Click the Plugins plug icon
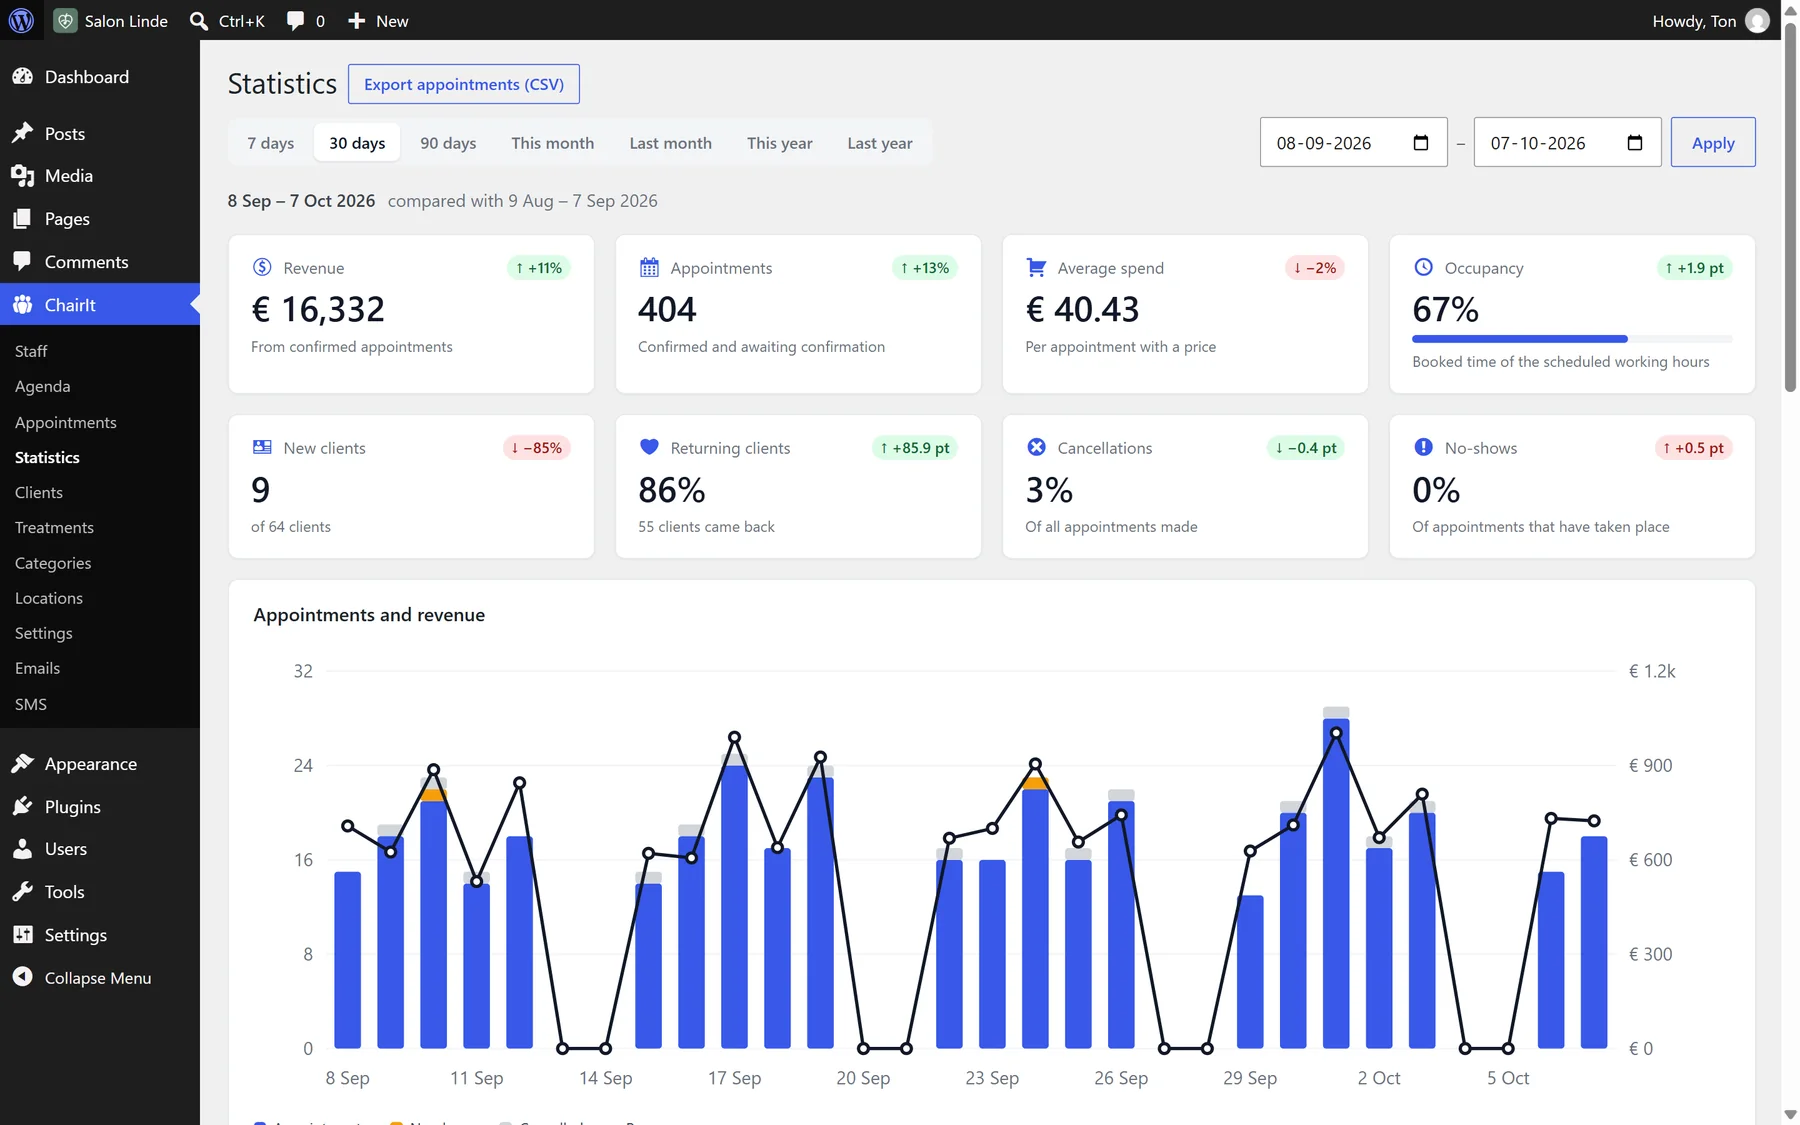 (22, 806)
